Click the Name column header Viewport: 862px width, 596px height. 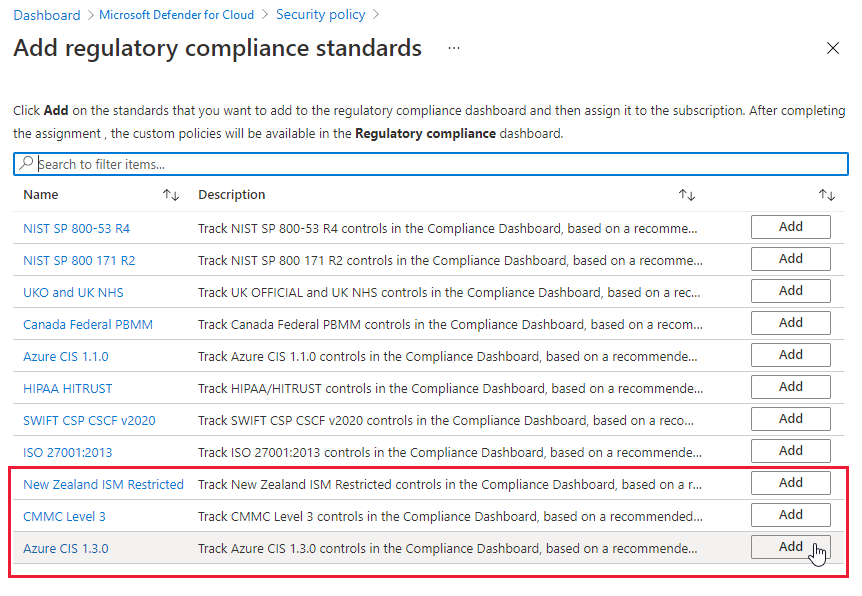41,195
